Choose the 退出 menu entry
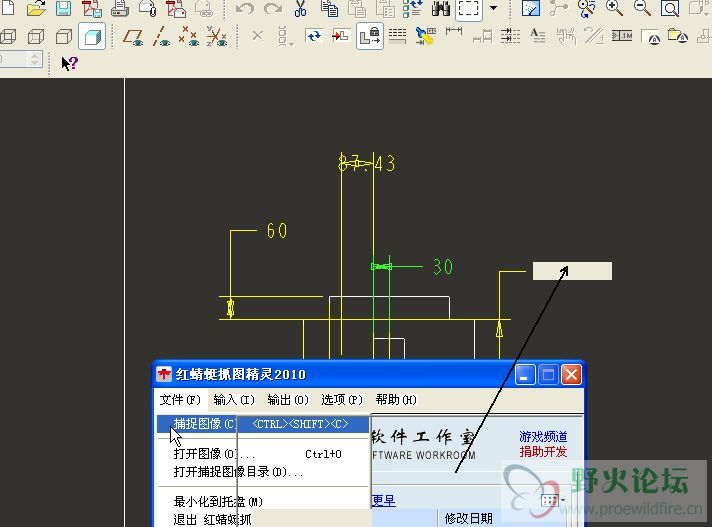The height and width of the screenshot is (527, 712). point(213,519)
